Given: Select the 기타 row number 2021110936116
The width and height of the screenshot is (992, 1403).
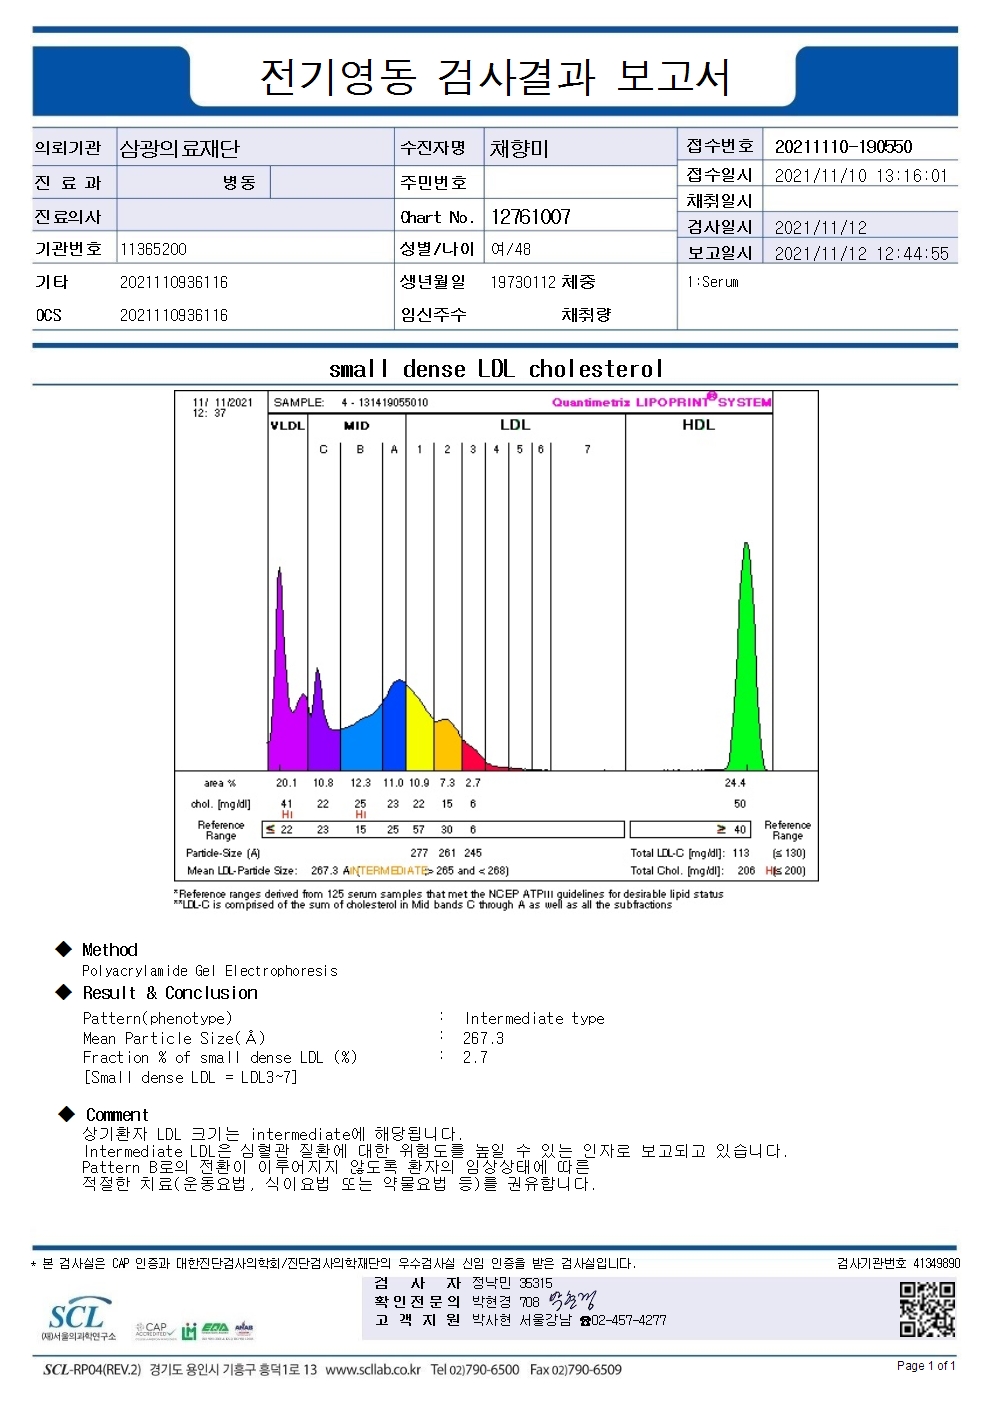Looking at the screenshot, I should (174, 282).
